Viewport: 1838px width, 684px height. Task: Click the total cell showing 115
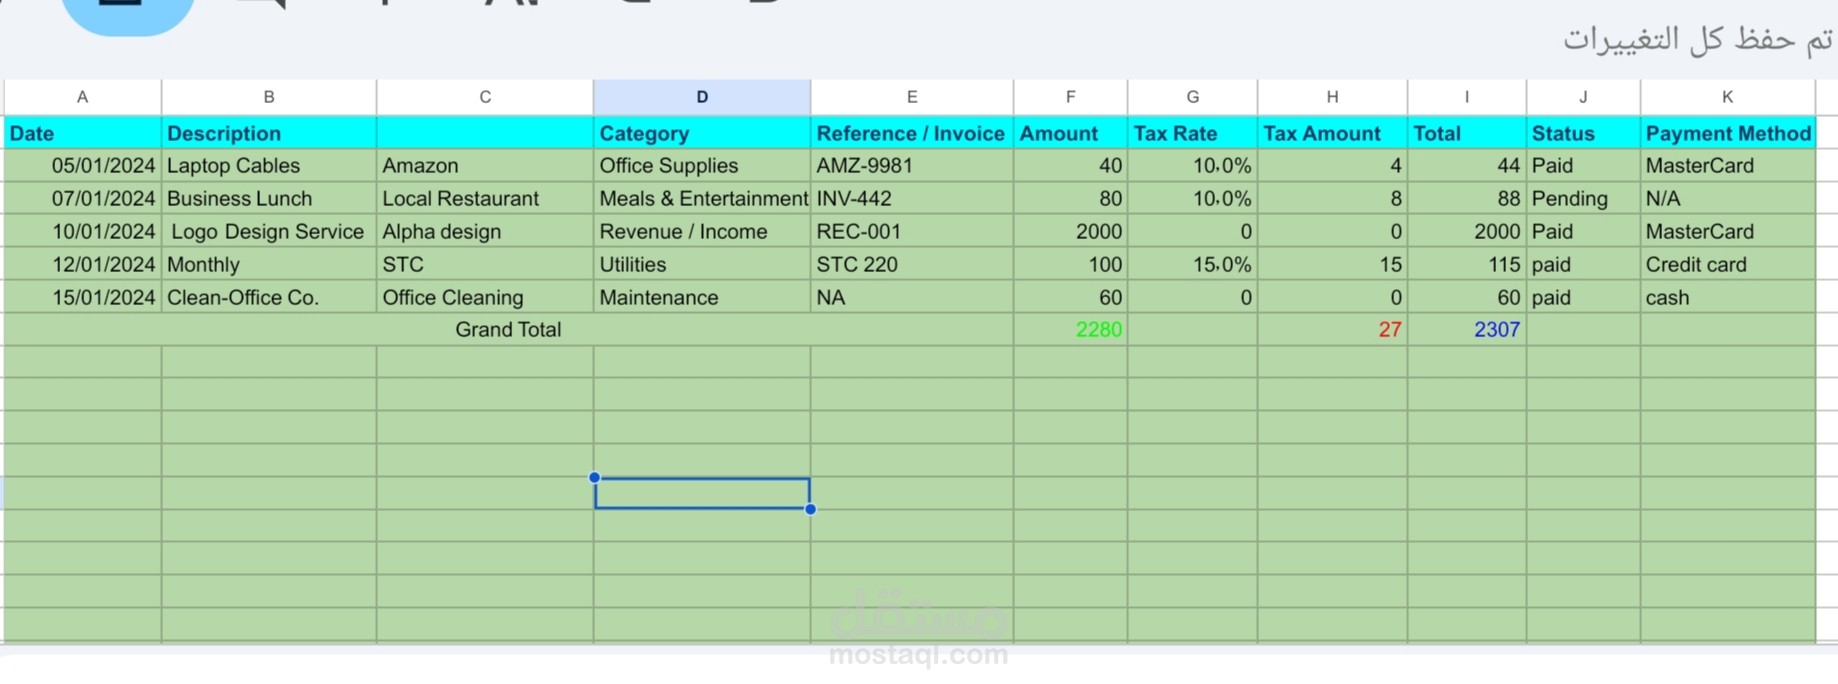(x=1467, y=265)
